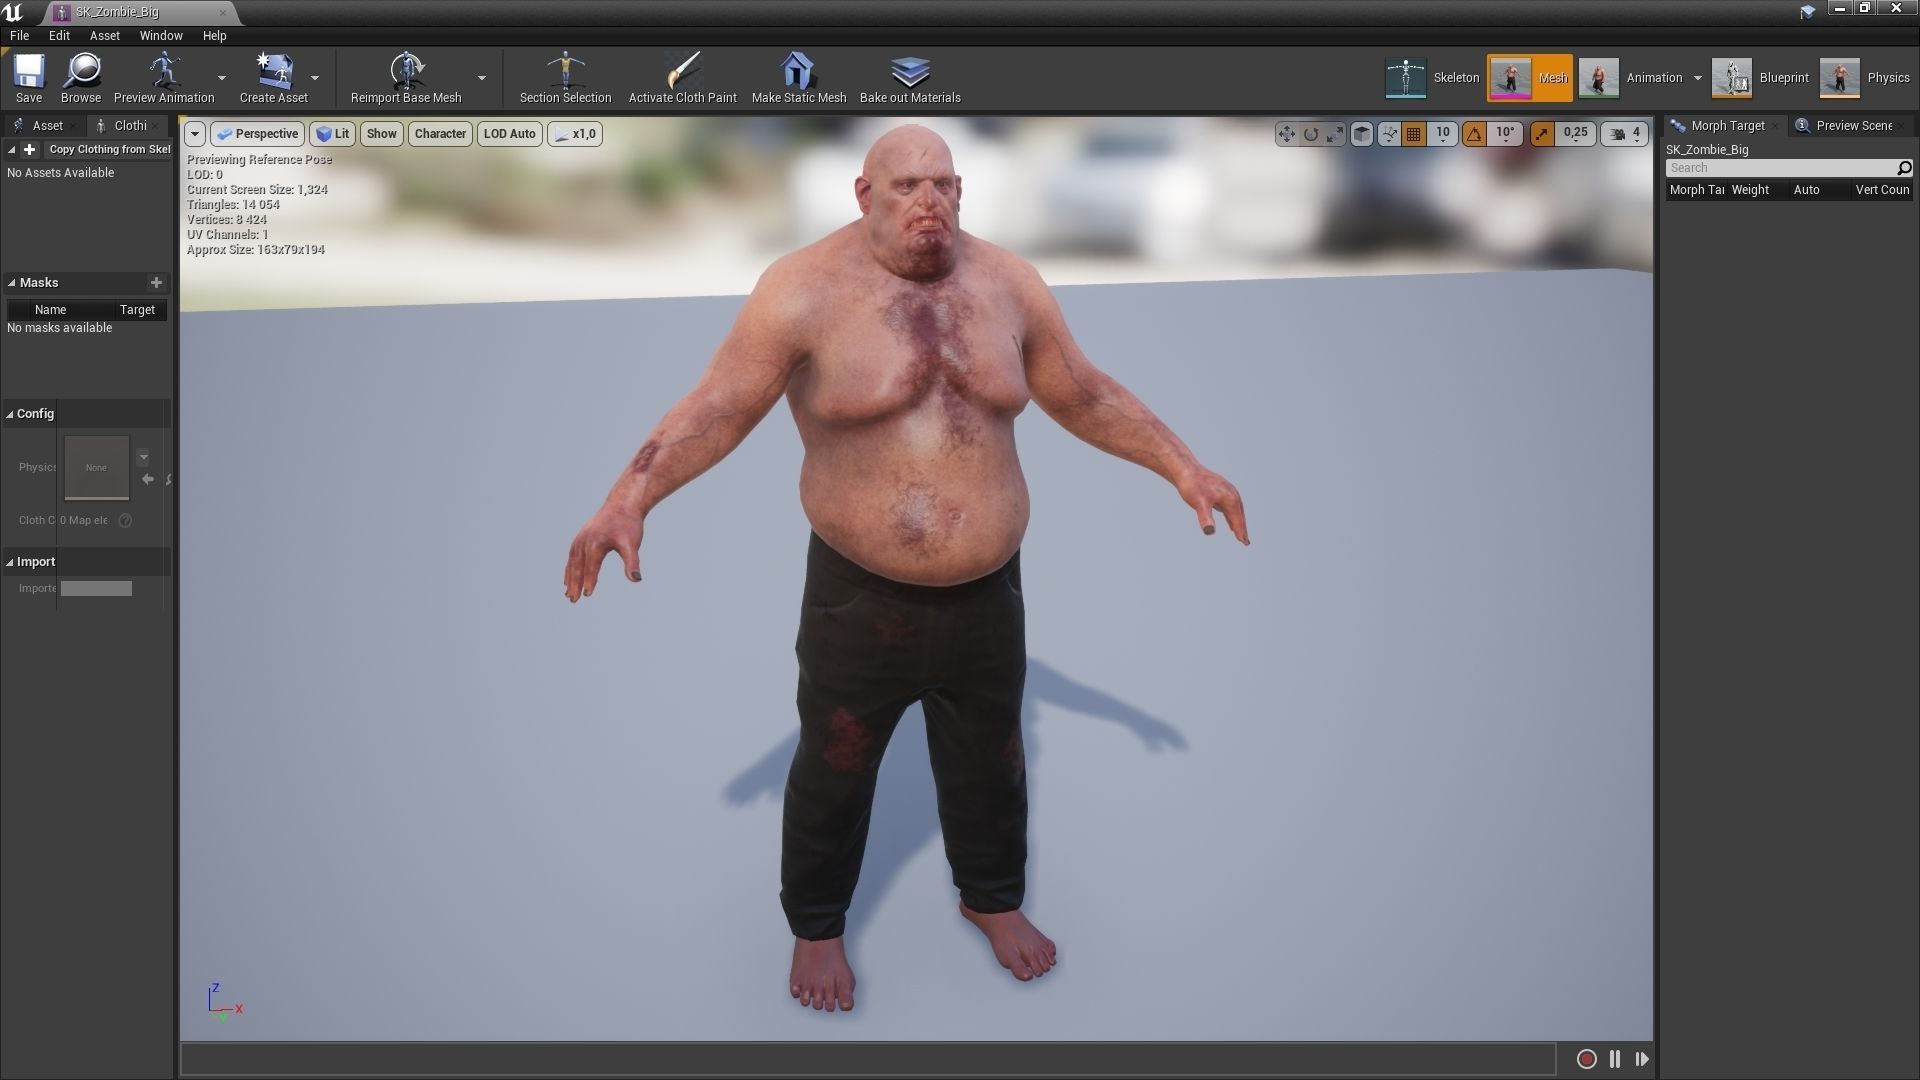Switch to Clothing tab
Viewport: 1920px width, 1080px height.
click(128, 126)
